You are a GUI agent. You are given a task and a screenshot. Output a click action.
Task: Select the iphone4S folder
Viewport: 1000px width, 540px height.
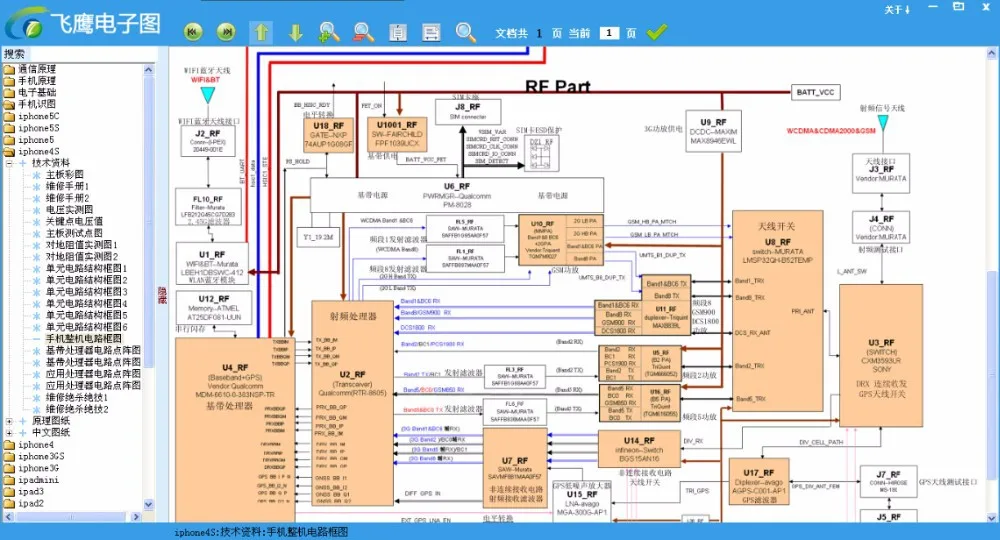tap(39, 151)
